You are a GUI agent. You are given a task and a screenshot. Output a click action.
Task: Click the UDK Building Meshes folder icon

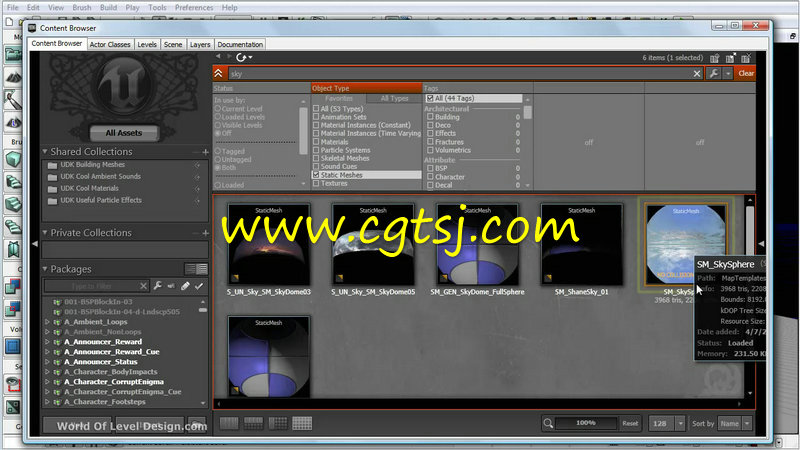[x=52, y=165]
